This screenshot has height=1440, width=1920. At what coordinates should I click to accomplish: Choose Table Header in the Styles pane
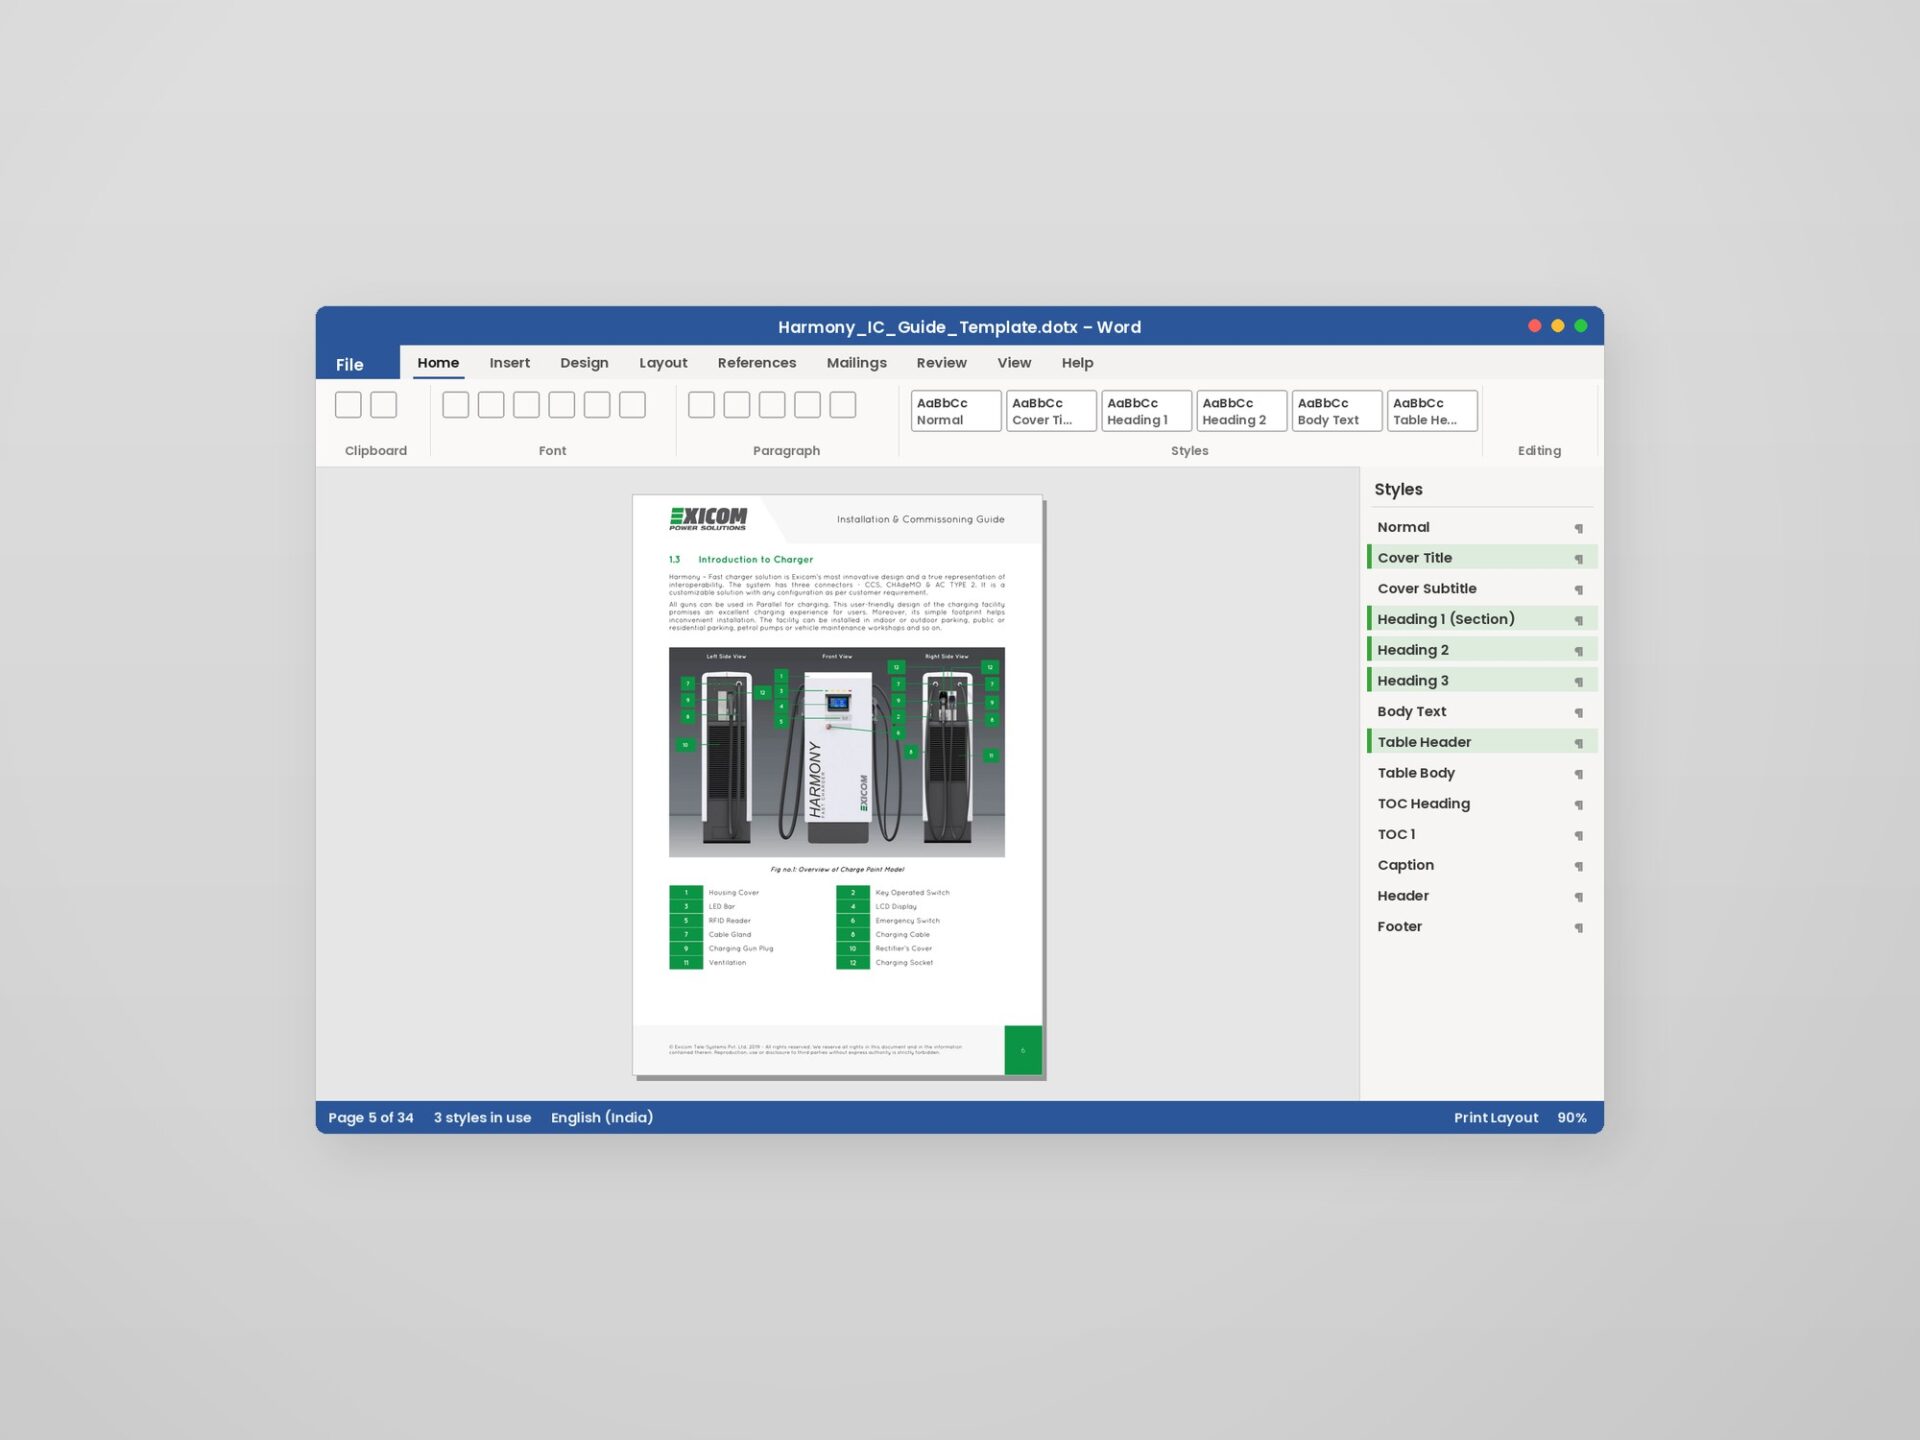click(x=1482, y=742)
